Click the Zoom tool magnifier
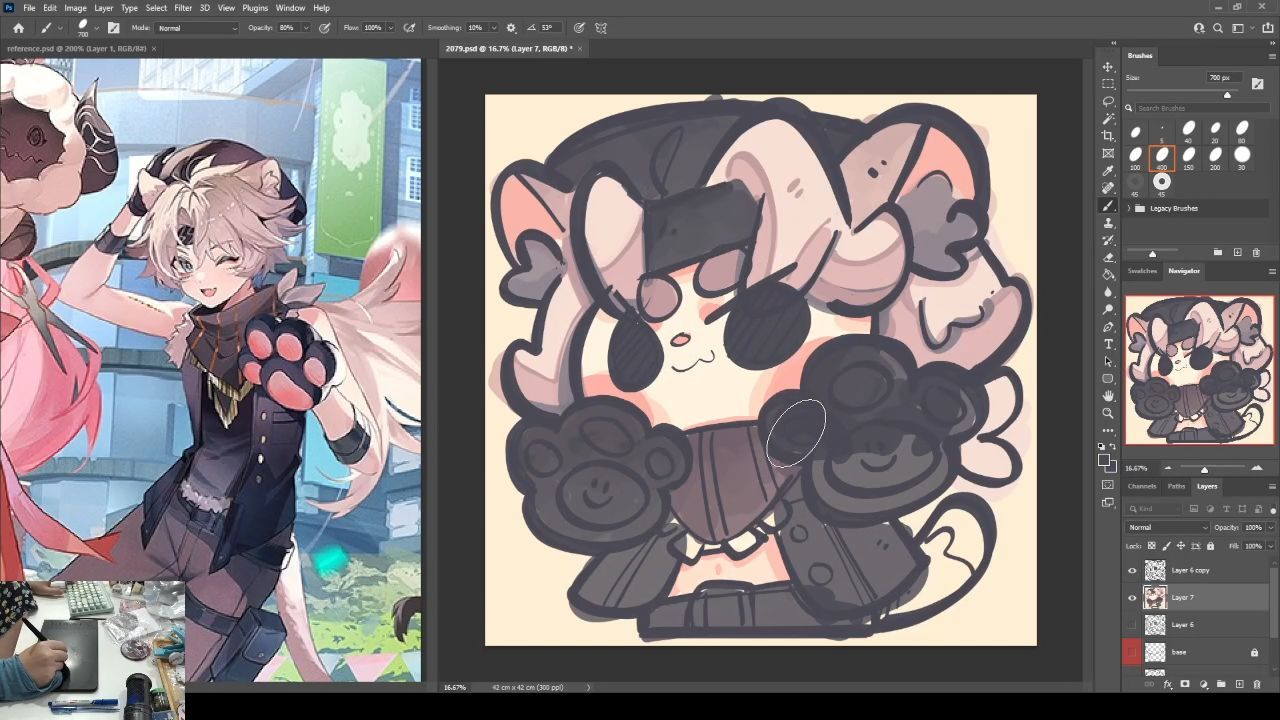 (x=1108, y=413)
